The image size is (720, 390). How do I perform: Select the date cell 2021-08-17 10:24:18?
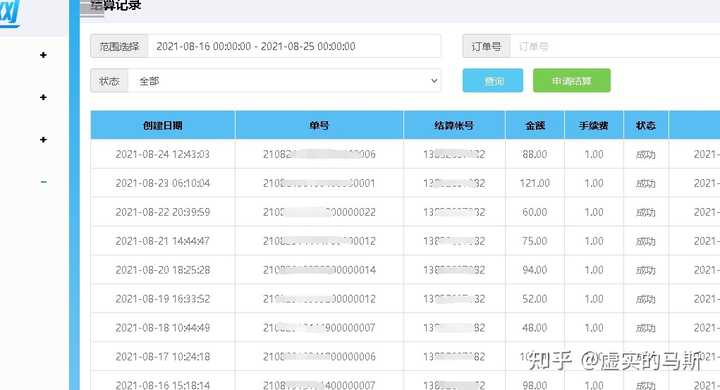(163, 357)
